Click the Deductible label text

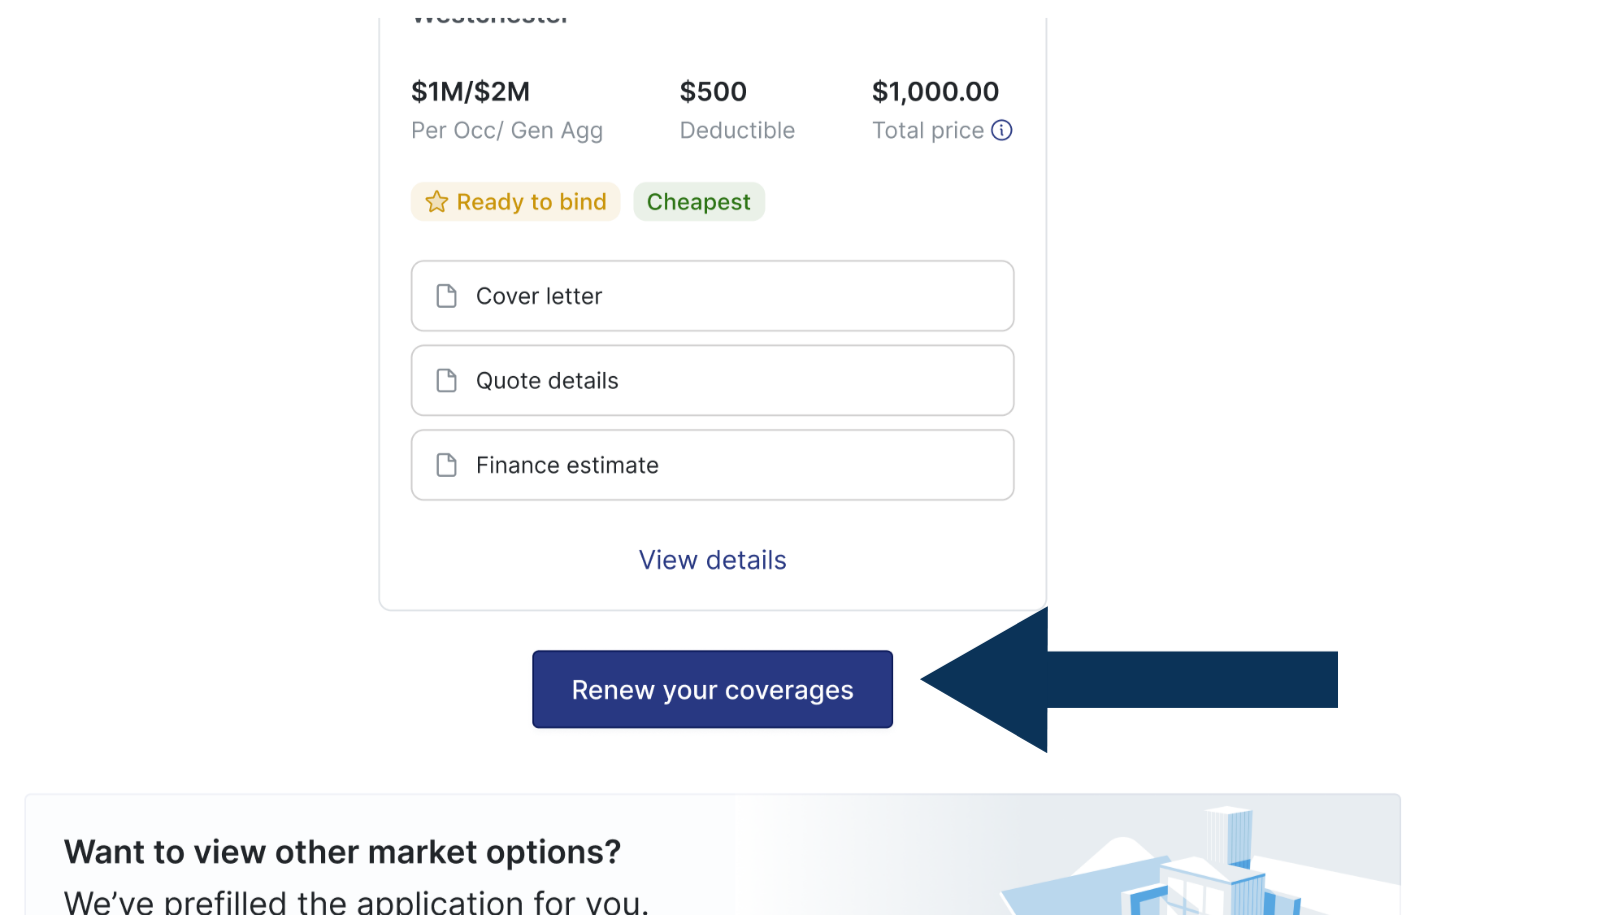click(x=737, y=131)
